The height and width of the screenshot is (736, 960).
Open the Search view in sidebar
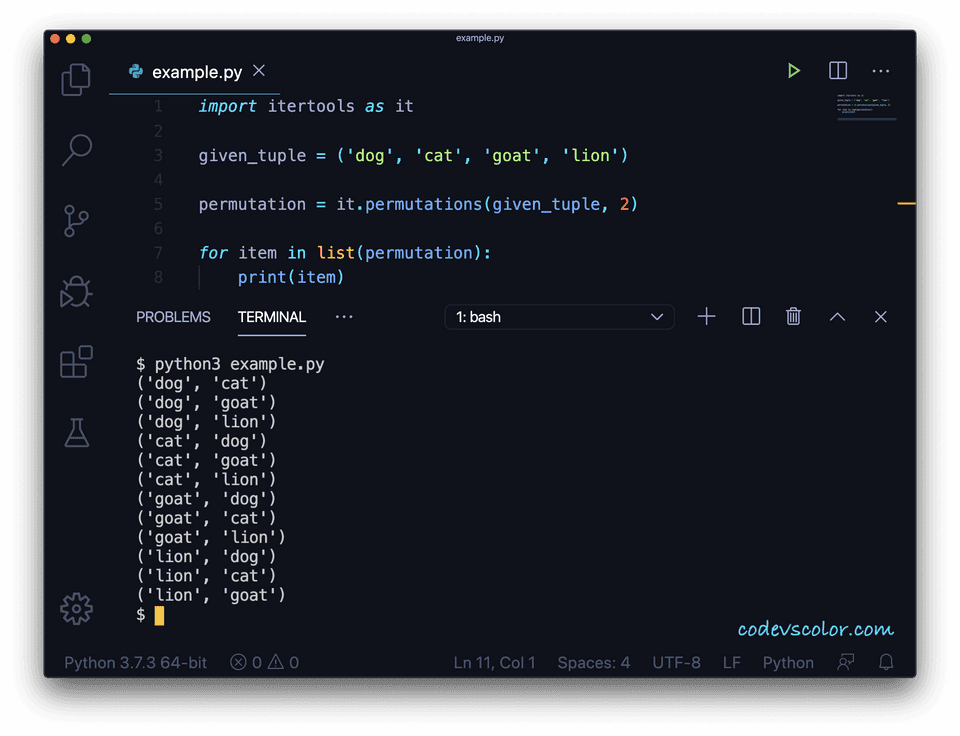tap(76, 150)
